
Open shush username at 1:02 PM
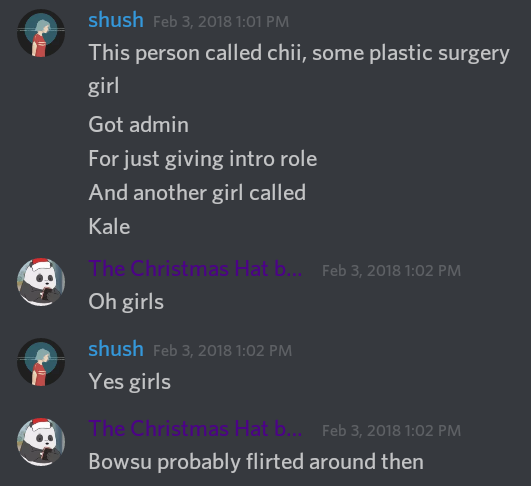(x=116, y=349)
